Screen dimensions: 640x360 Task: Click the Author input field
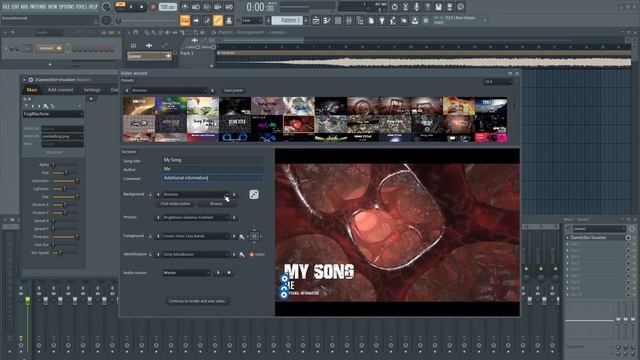(x=212, y=169)
